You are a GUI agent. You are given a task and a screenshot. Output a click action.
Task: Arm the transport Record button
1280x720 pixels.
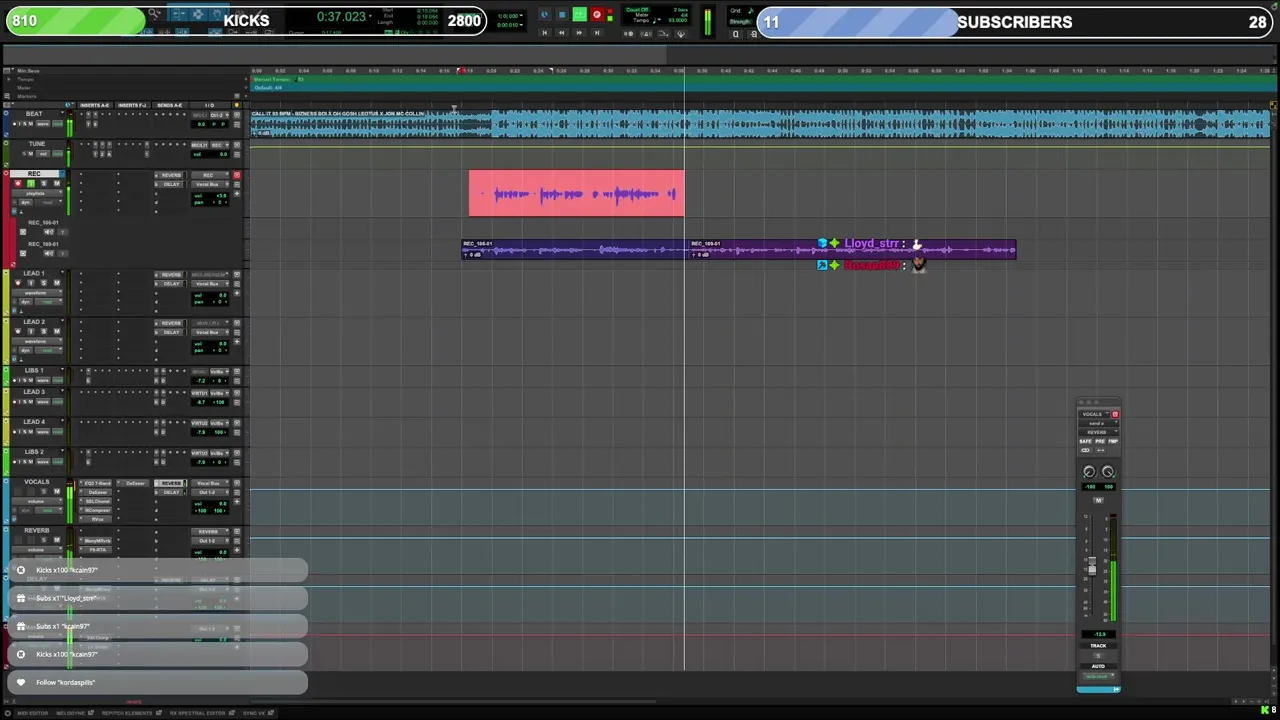pos(597,15)
